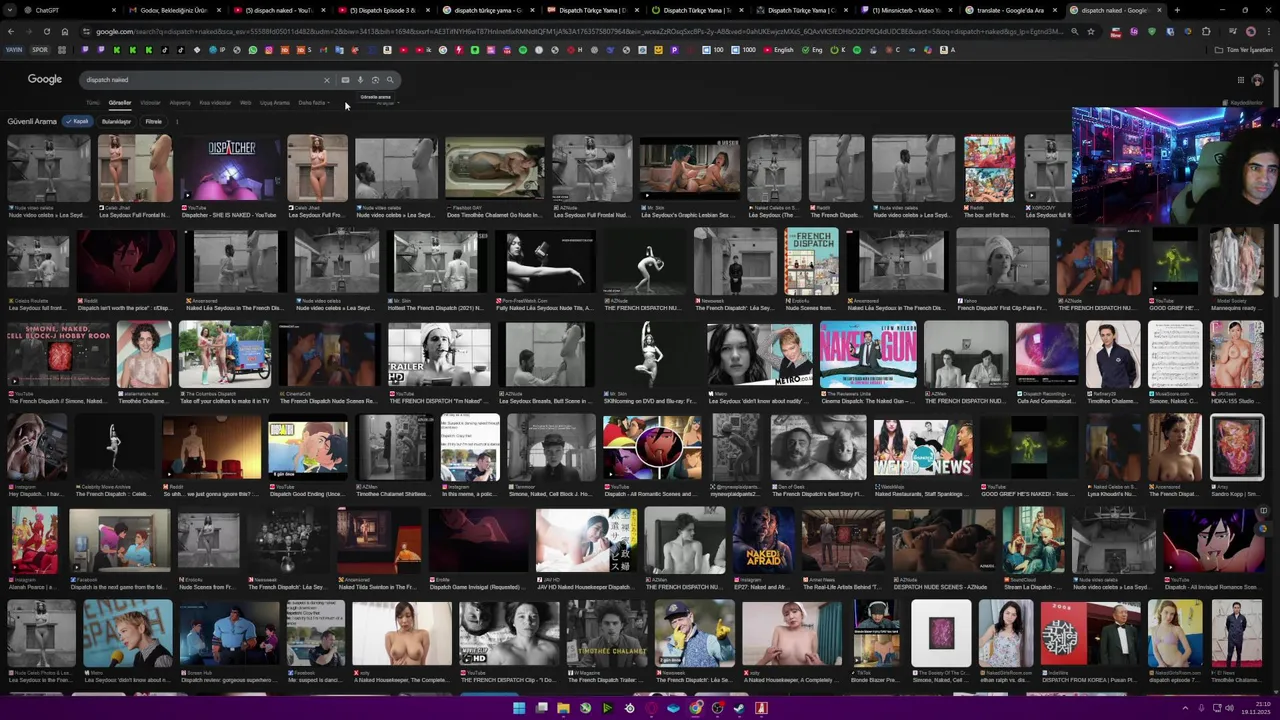Image resolution: width=1280 pixels, height=720 pixels.
Task: Open Google Lens image search icon
Action: tap(375, 80)
